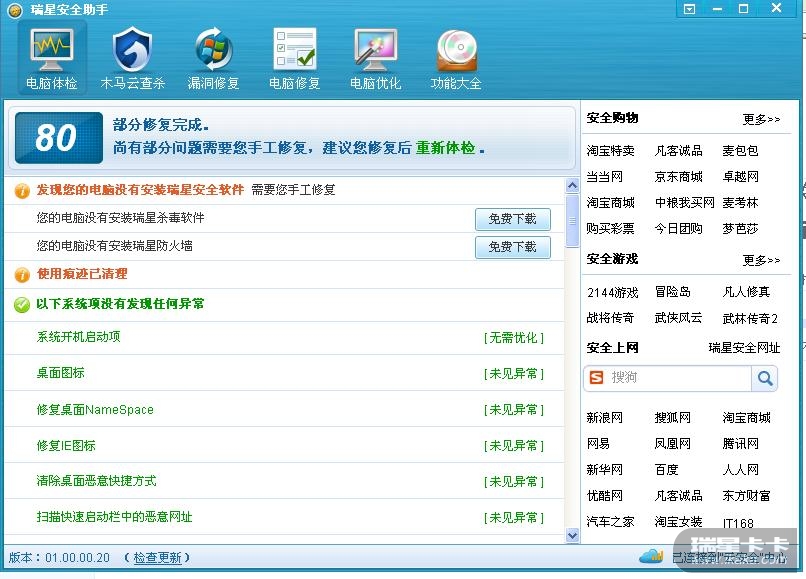Download free 瑞星防火墙
The image size is (806, 579).
click(512, 247)
